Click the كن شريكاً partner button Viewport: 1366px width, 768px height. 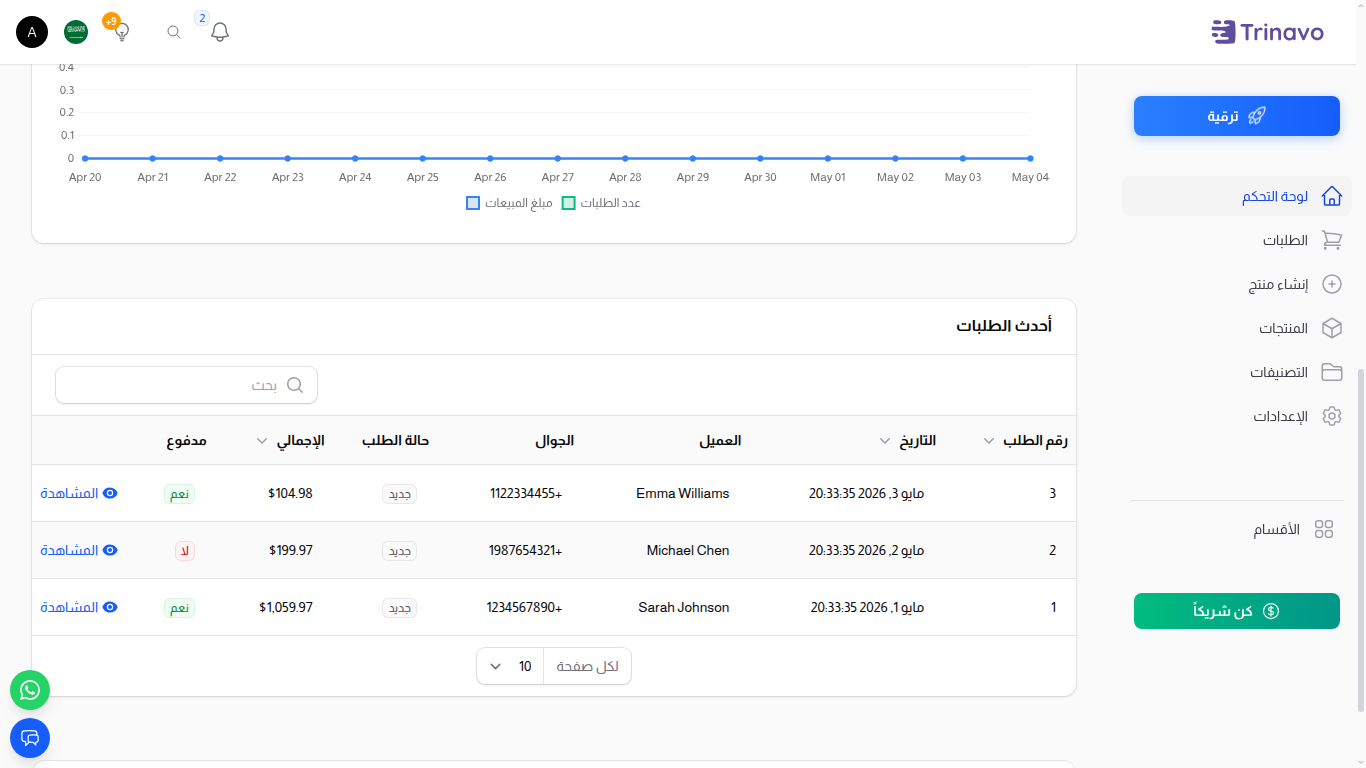tap(1237, 611)
